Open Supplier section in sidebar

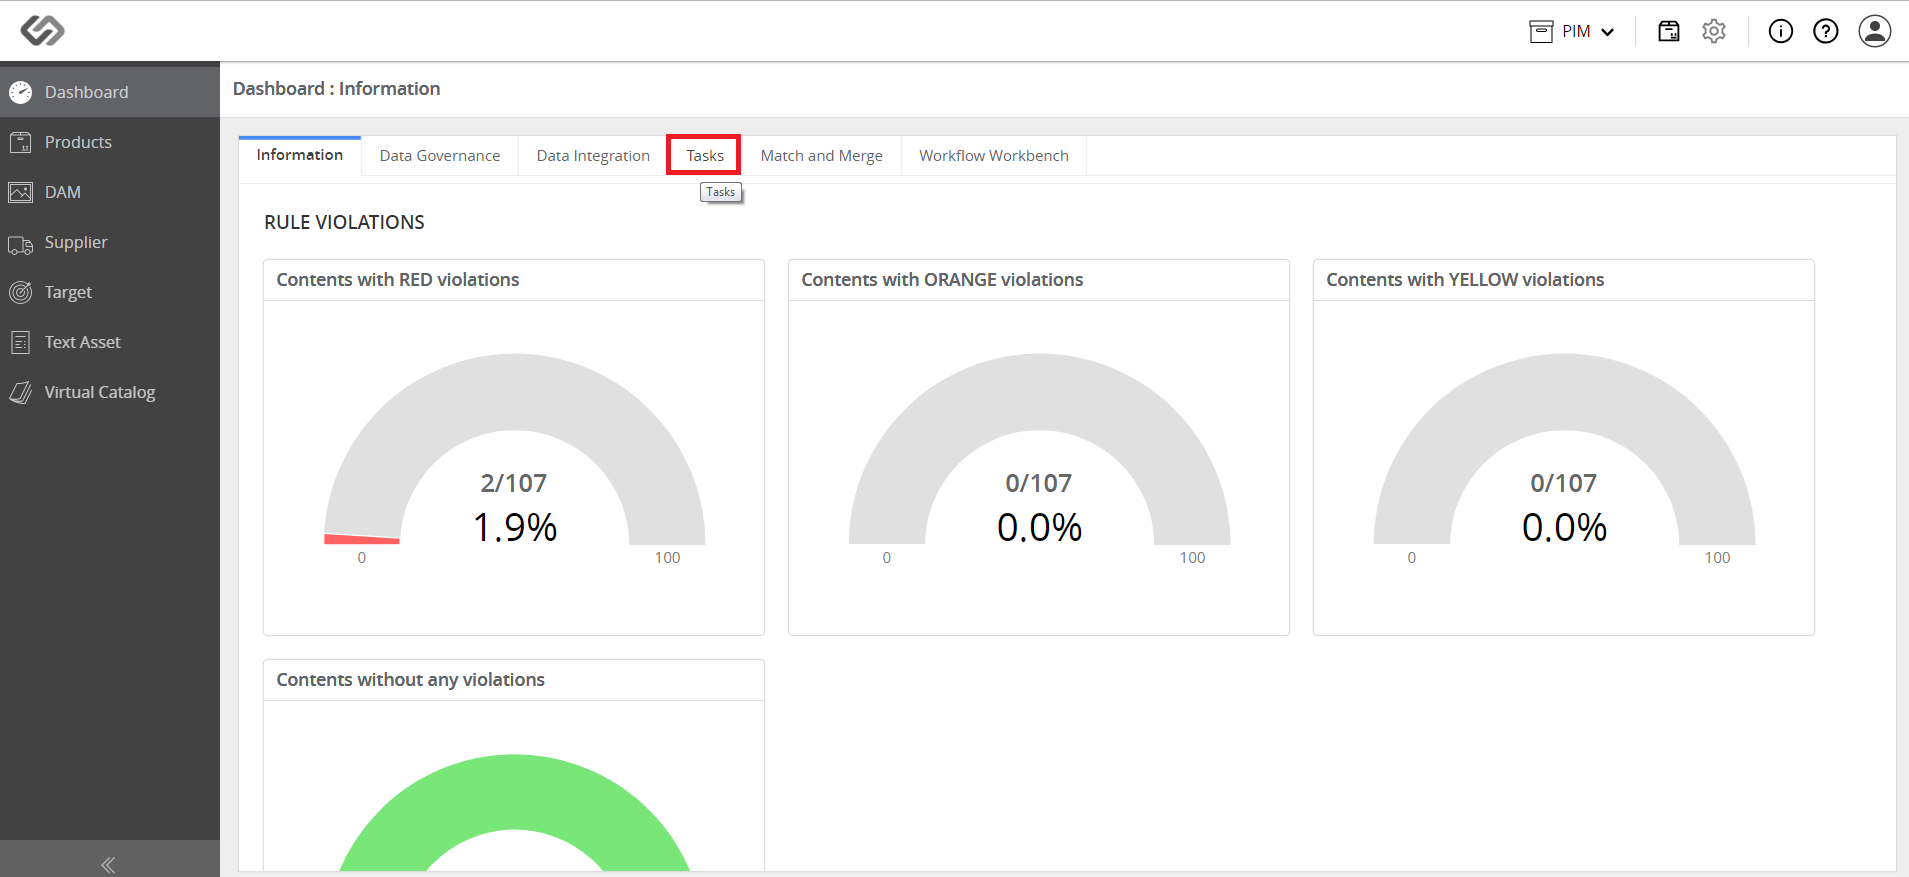point(110,242)
